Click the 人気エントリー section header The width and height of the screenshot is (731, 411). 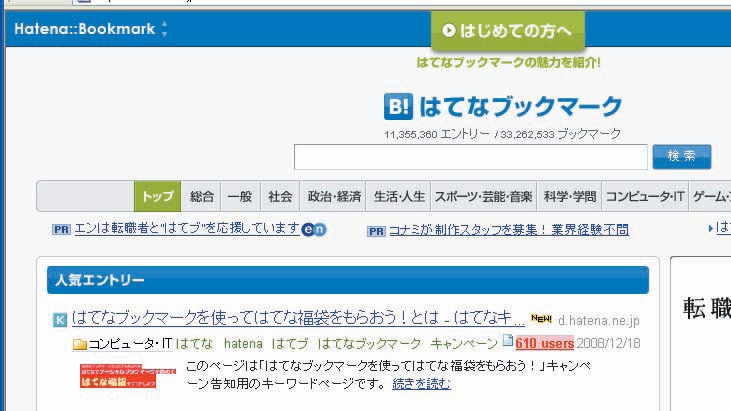coord(348,280)
